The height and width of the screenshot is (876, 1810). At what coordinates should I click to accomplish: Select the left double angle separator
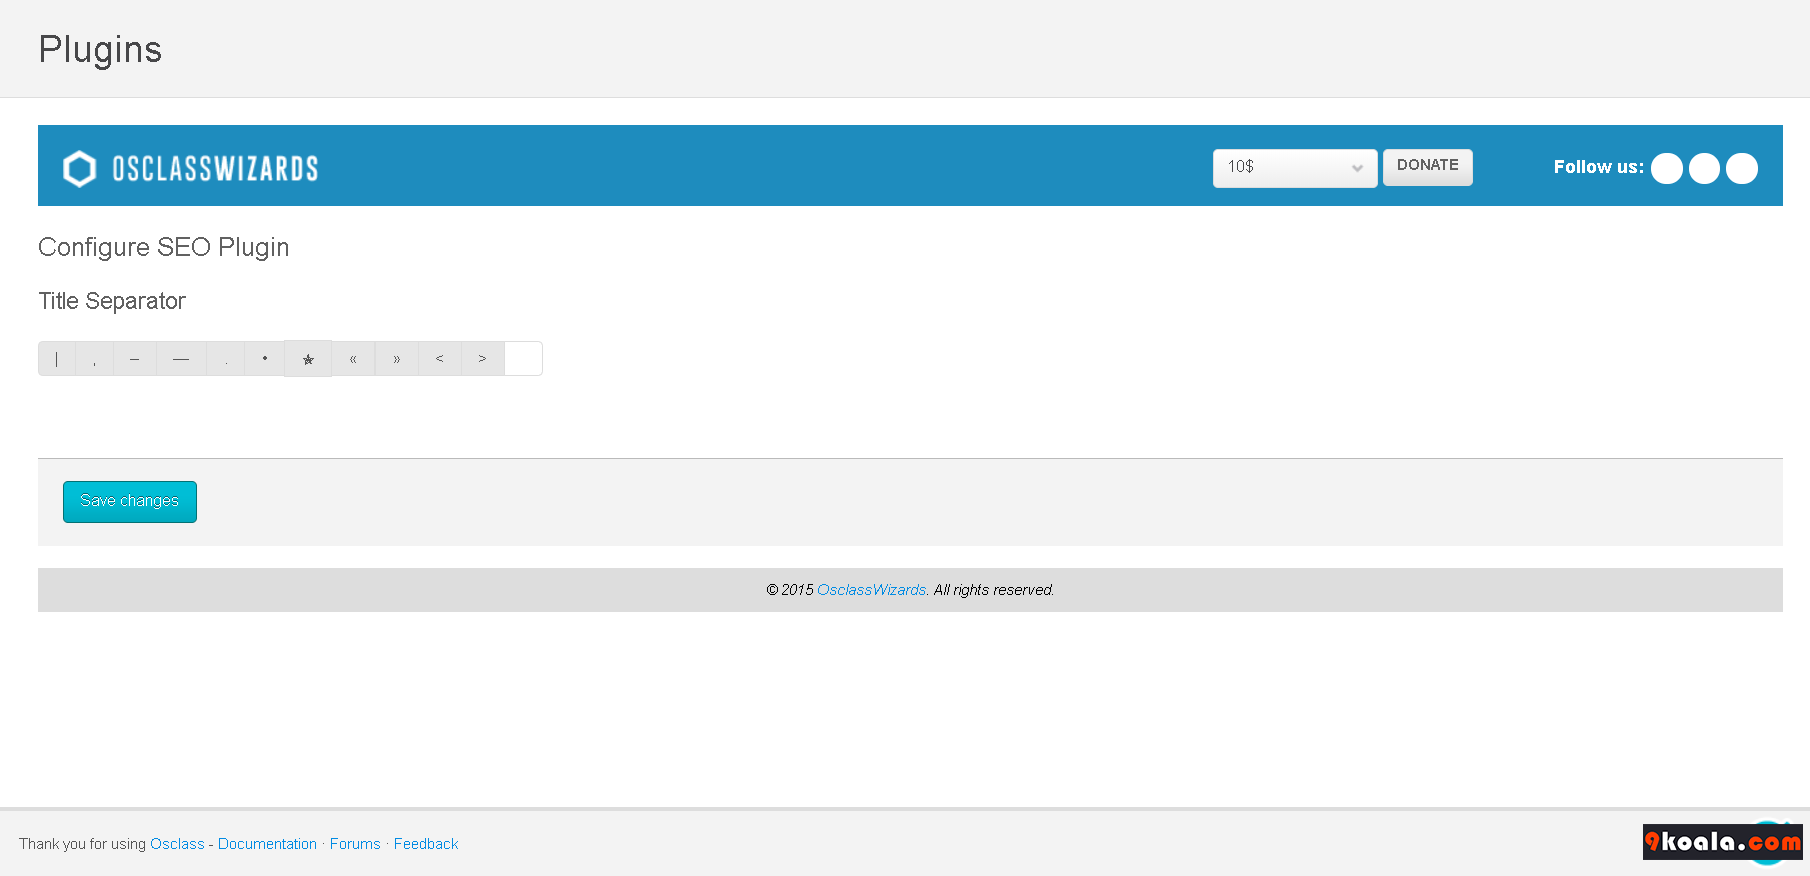pyautogui.click(x=353, y=359)
